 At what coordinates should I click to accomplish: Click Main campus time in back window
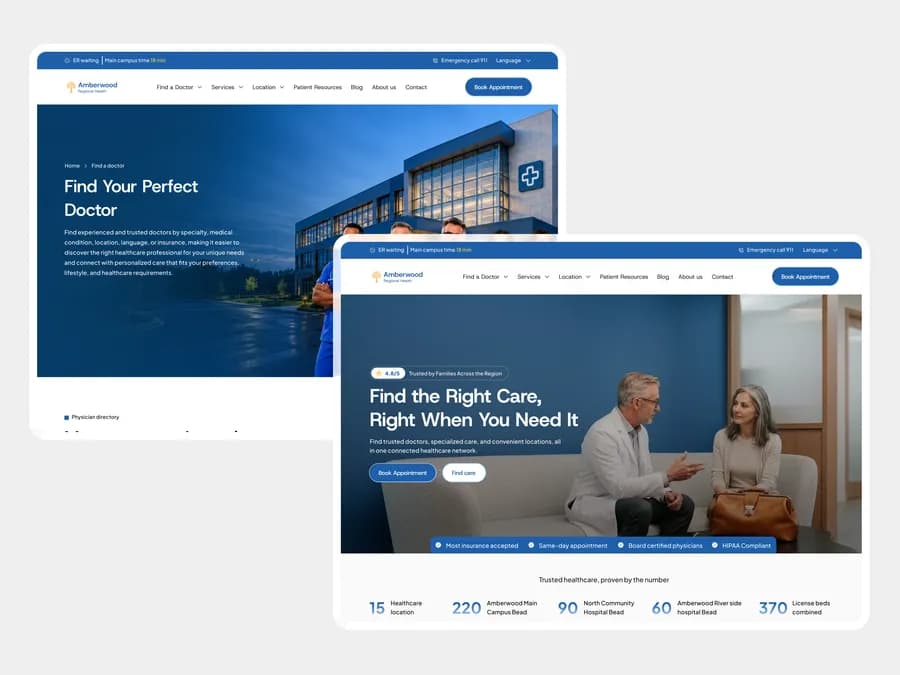coord(135,60)
